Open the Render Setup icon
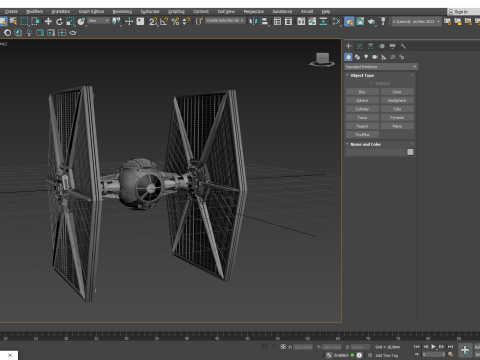 coord(349,22)
